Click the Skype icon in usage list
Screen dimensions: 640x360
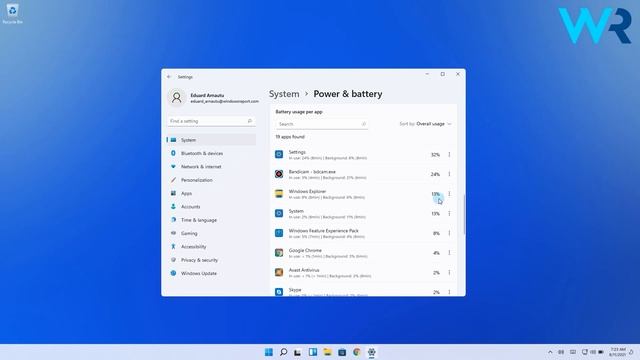(x=279, y=292)
